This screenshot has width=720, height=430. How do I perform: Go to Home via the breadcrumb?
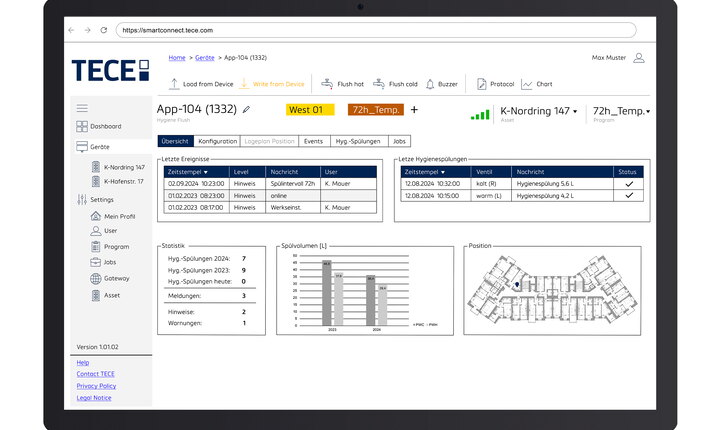tap(177, 58)
